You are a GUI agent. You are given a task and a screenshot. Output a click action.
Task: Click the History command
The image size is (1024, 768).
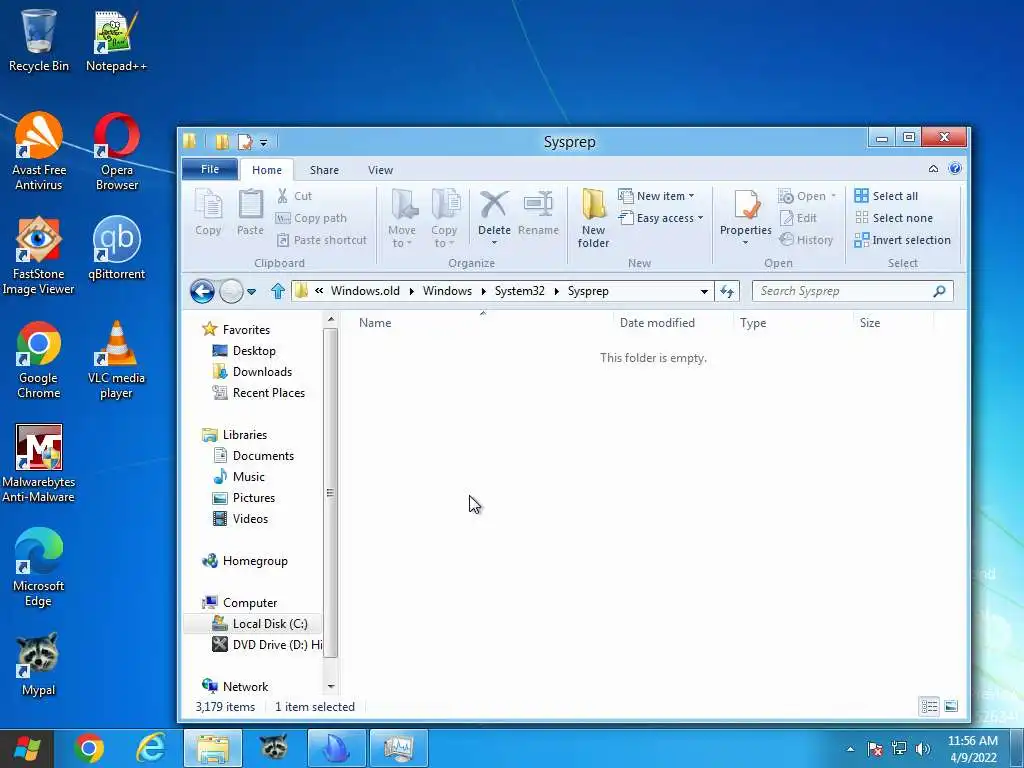click(806, 240)
